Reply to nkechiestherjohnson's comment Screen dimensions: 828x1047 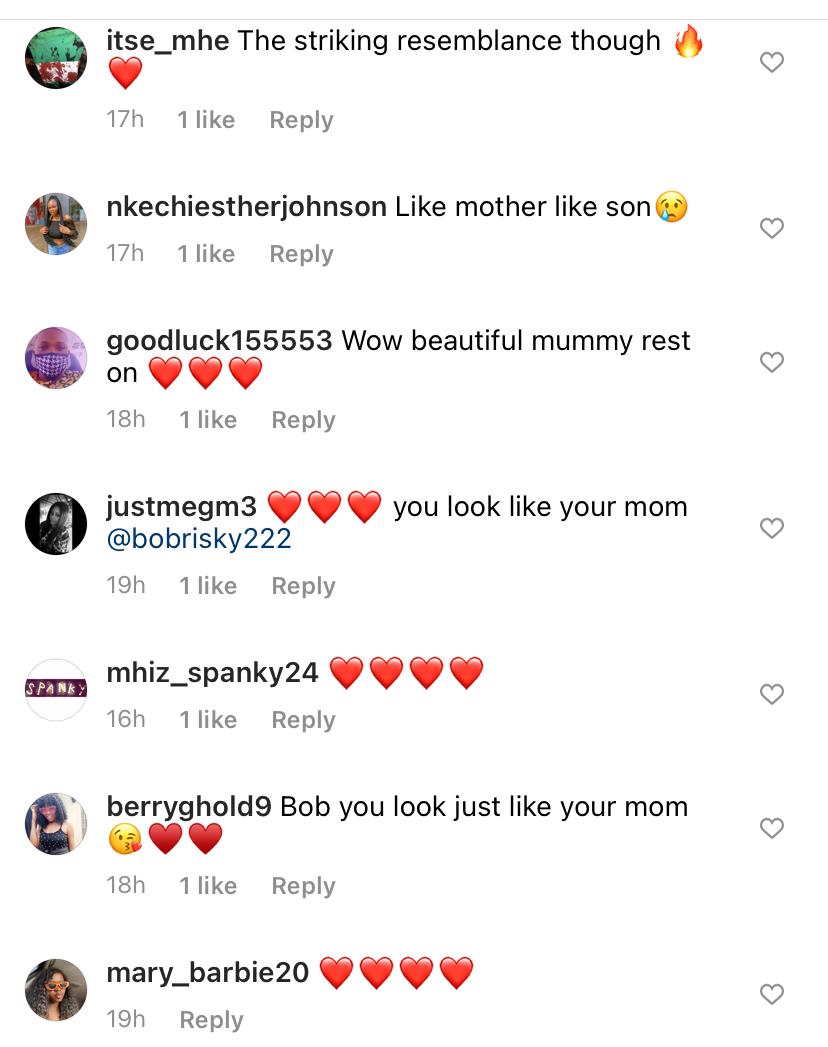[301, 254]
